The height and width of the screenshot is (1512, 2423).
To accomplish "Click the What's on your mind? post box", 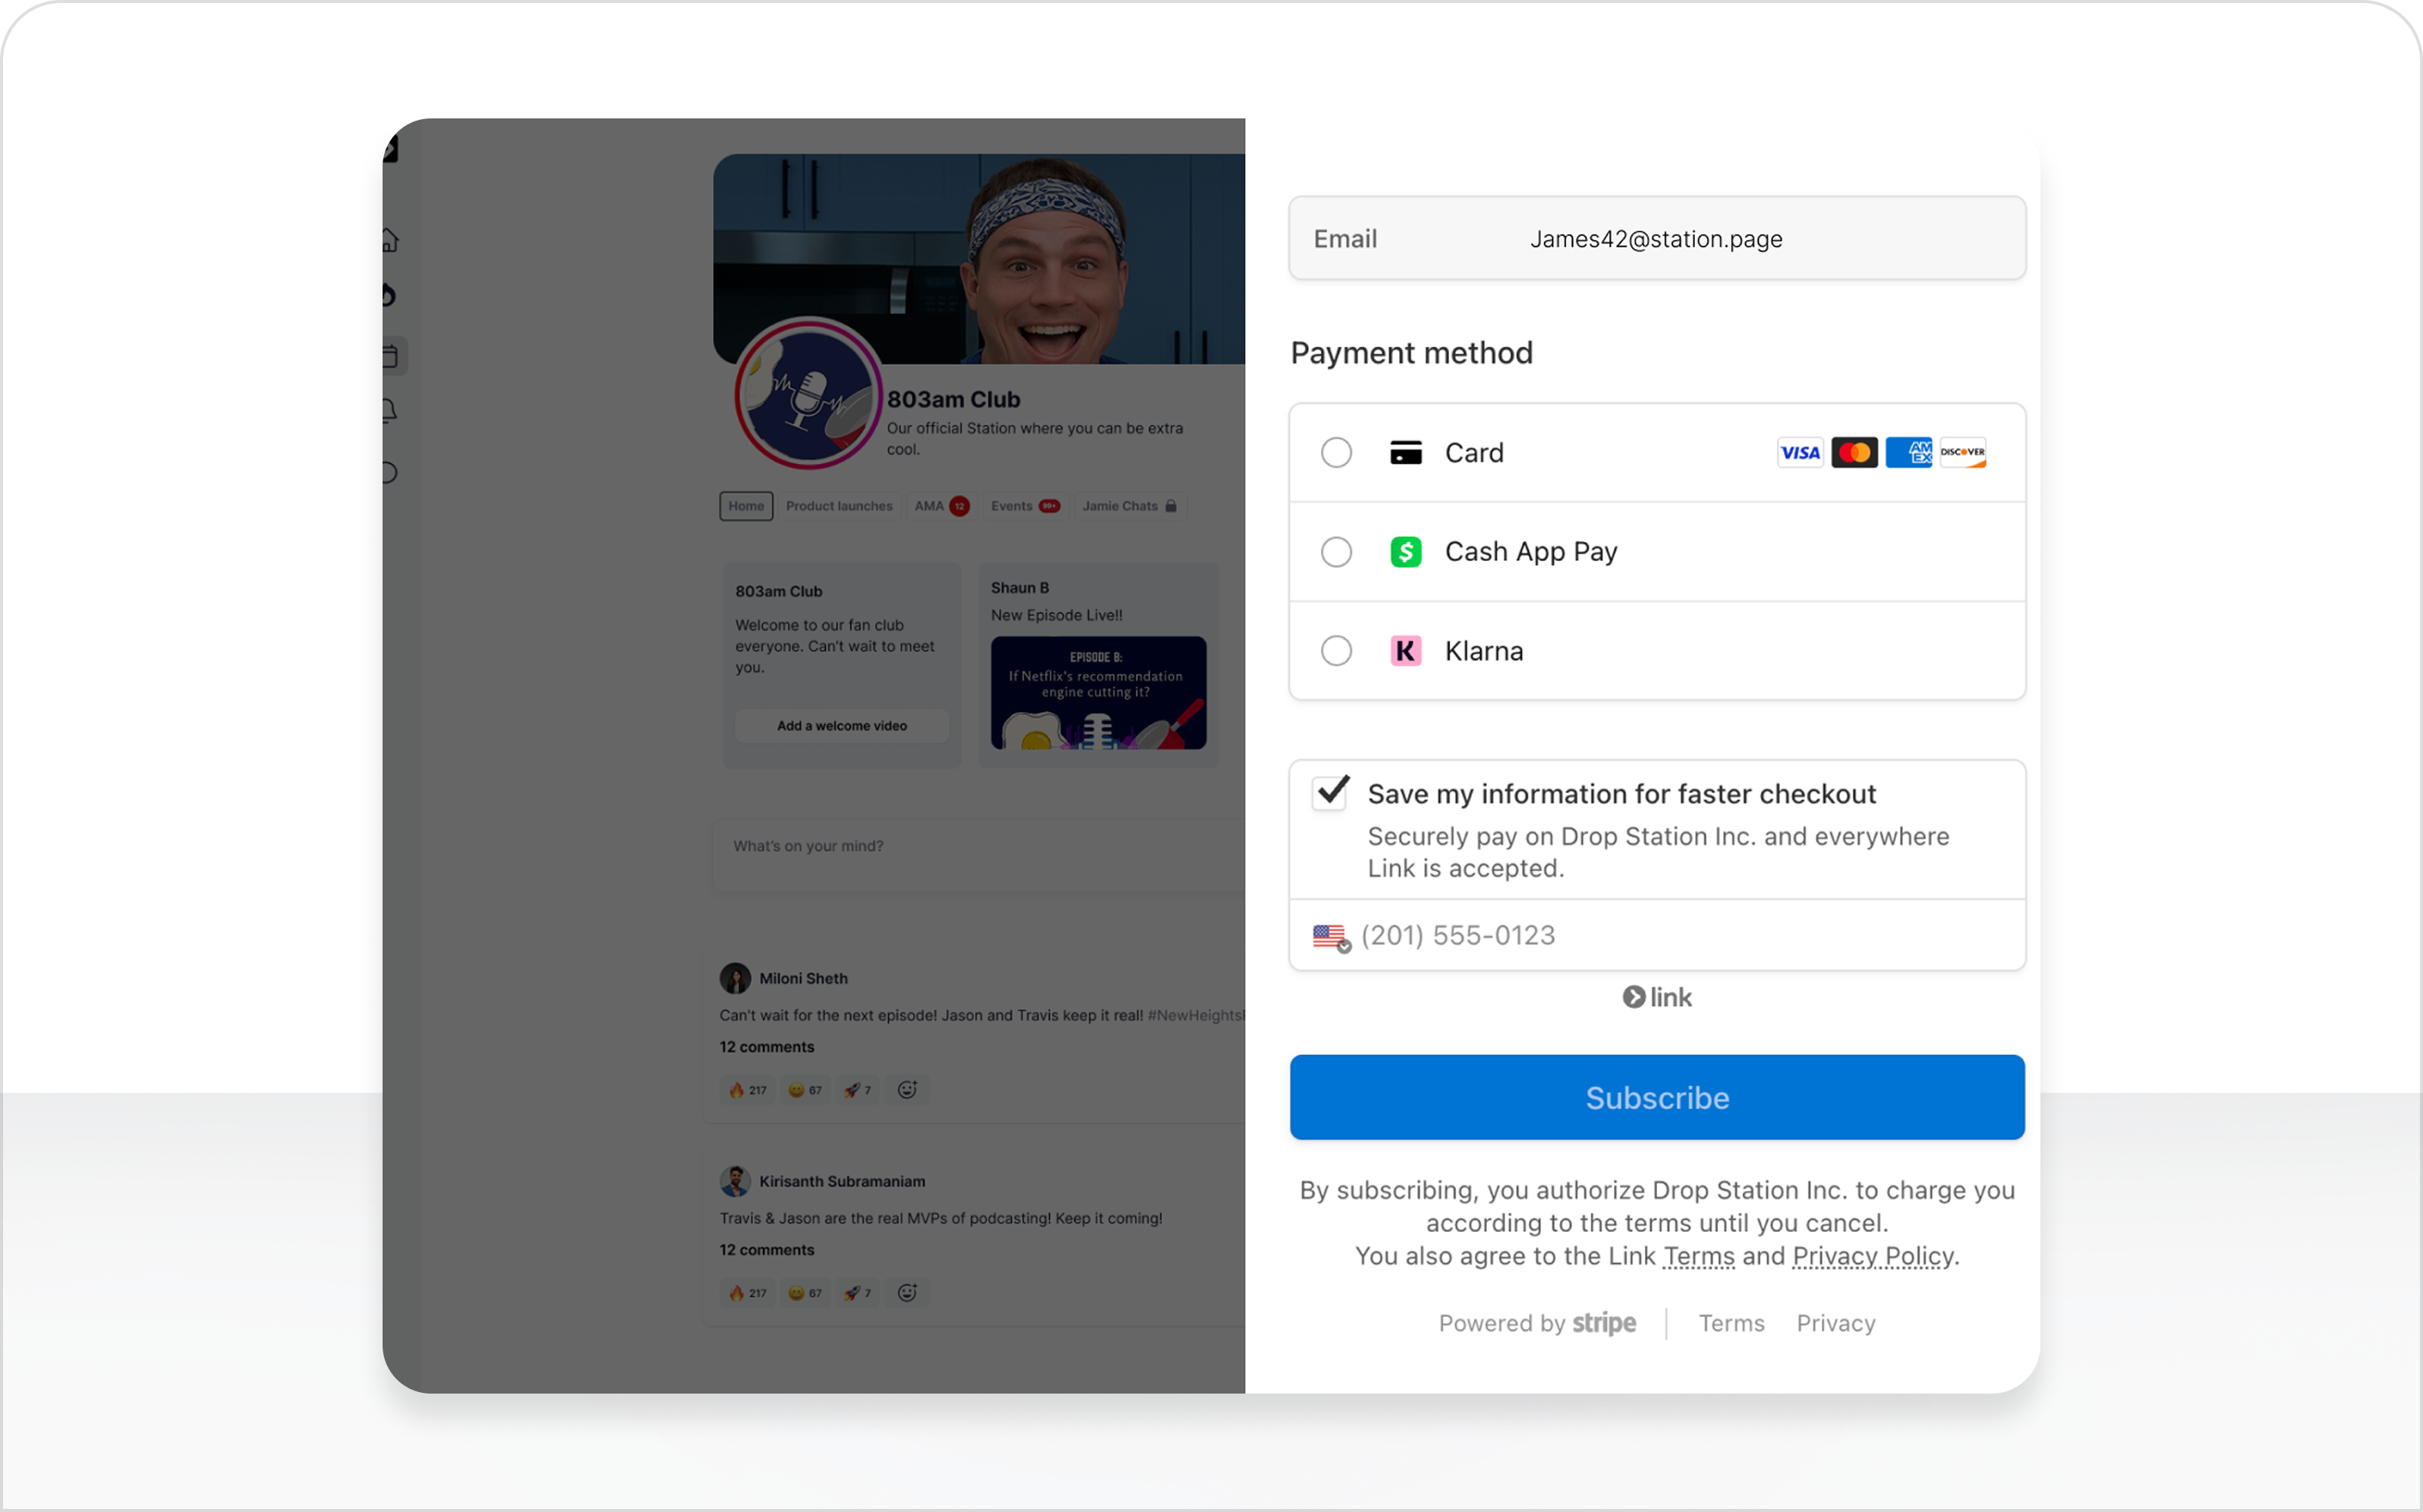I will 980,855.
